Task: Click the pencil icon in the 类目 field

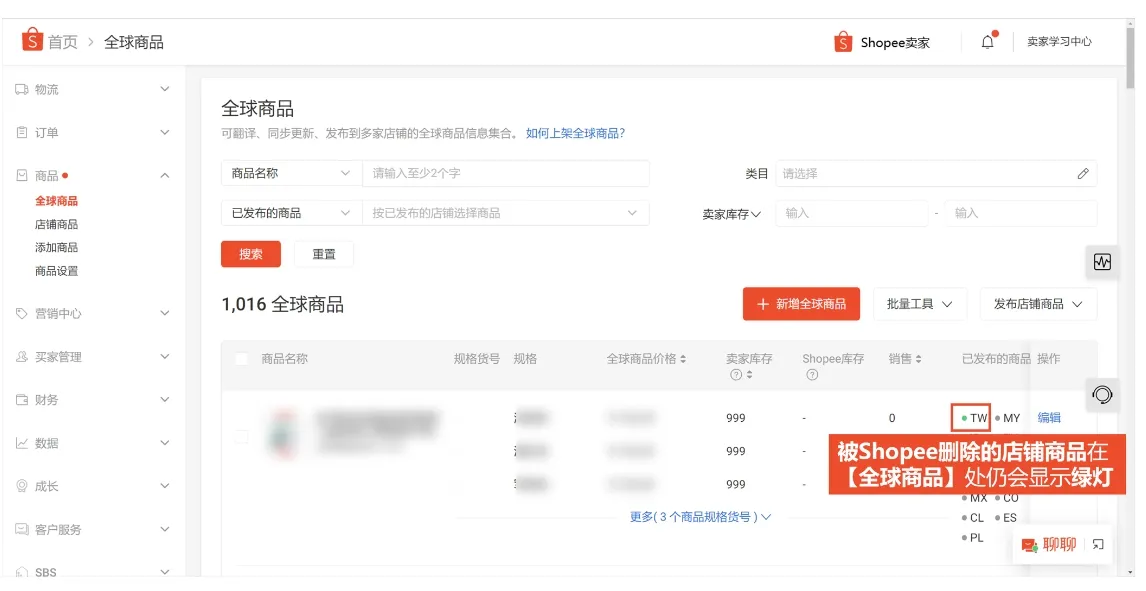Action: click(x=1082, y=173)
